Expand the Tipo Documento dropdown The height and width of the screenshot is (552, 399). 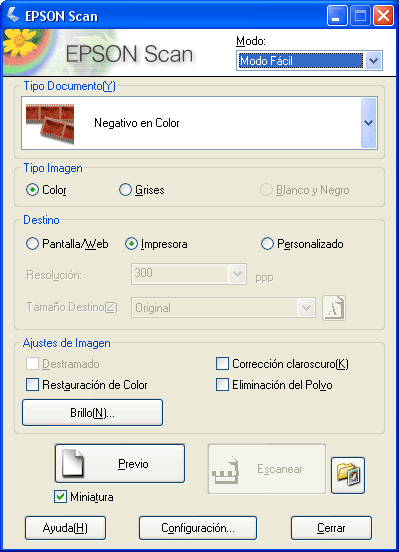(369, 123)
